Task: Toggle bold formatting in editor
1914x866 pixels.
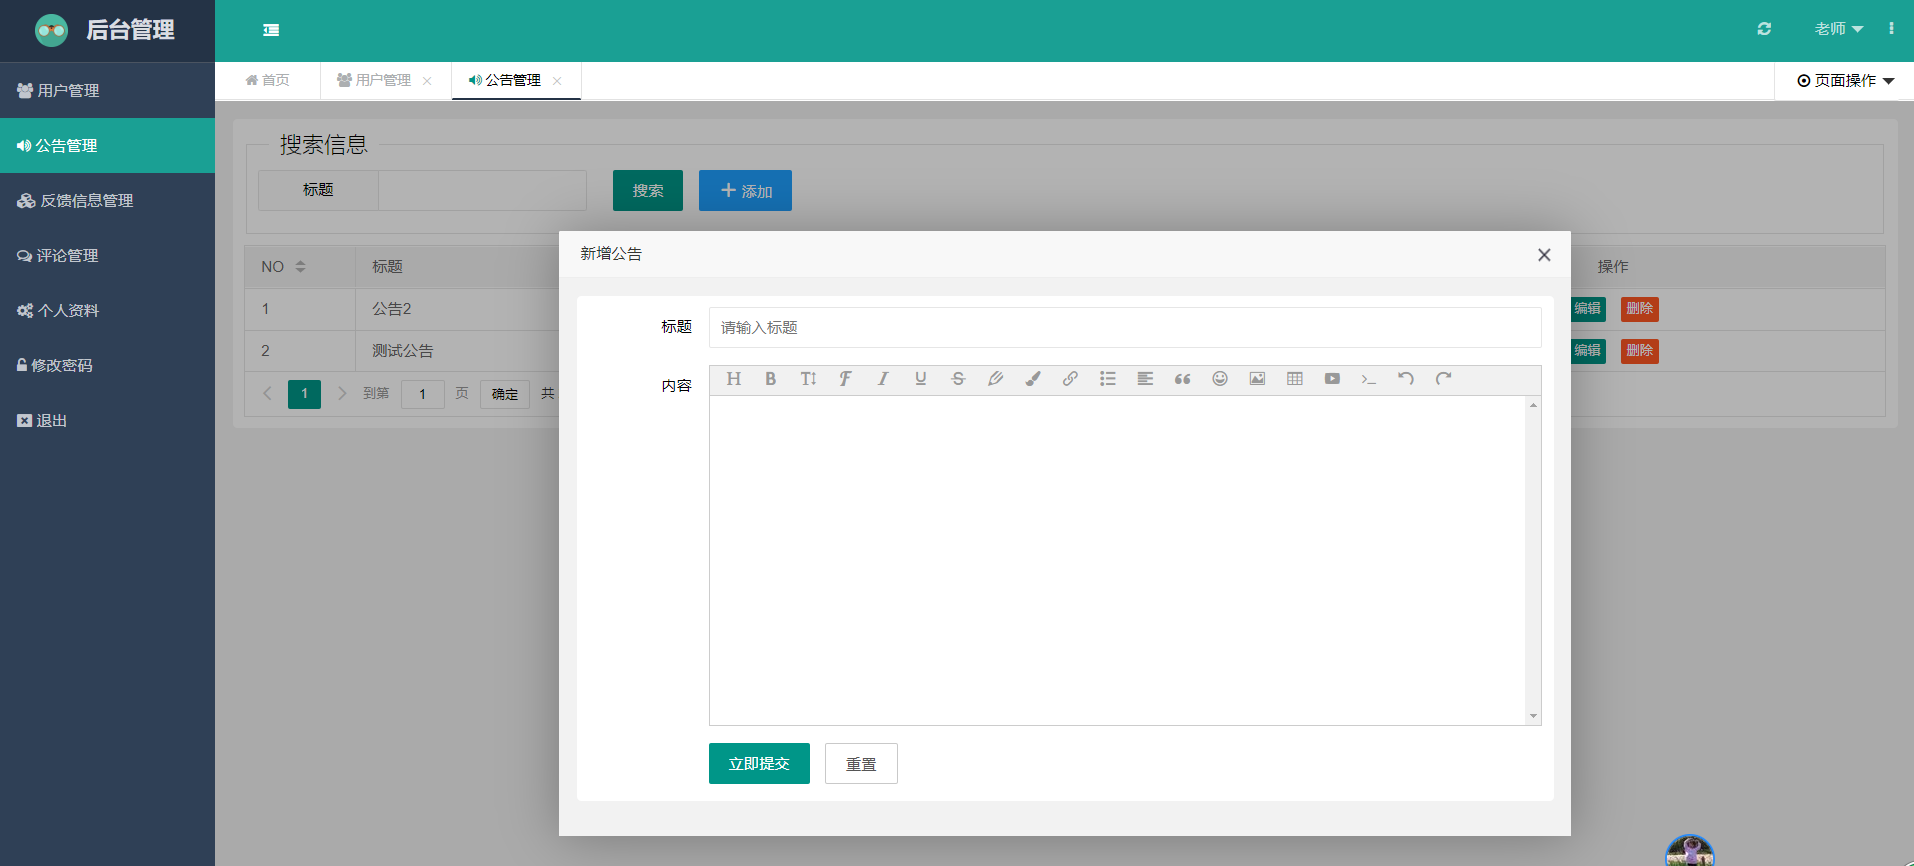Action: [771, 379]
